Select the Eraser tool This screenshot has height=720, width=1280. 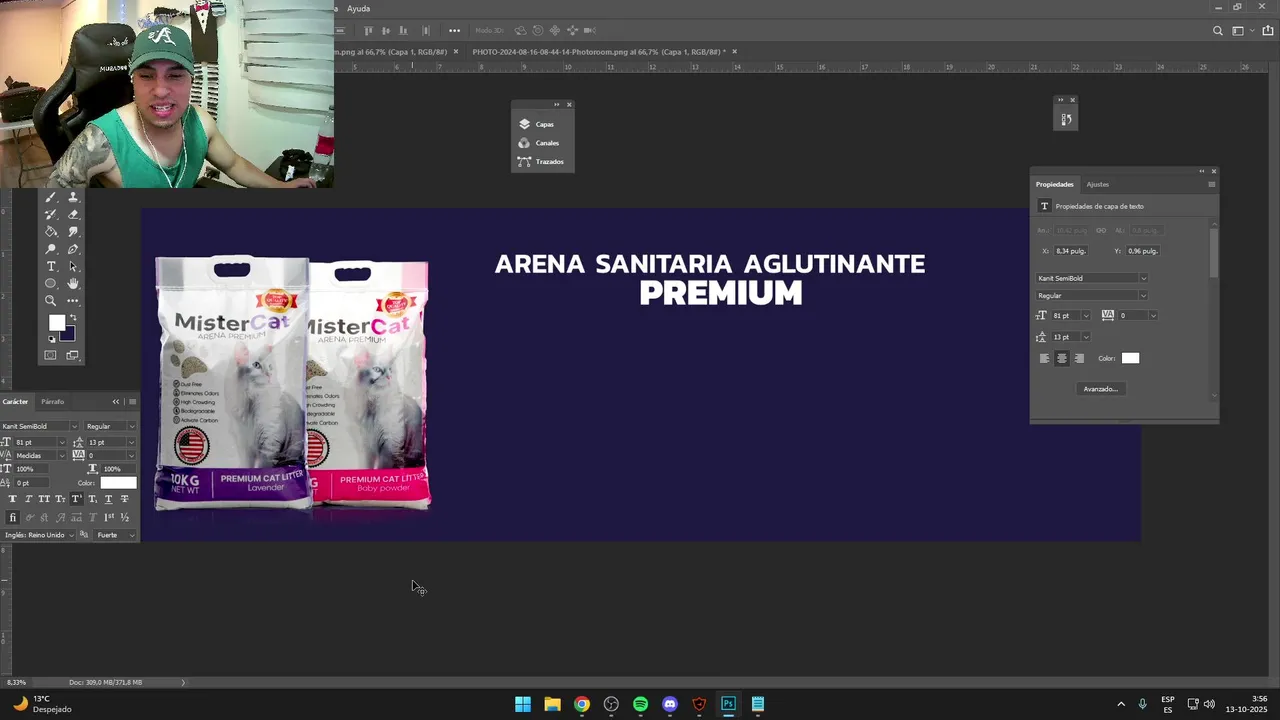[x=73, y=214]
